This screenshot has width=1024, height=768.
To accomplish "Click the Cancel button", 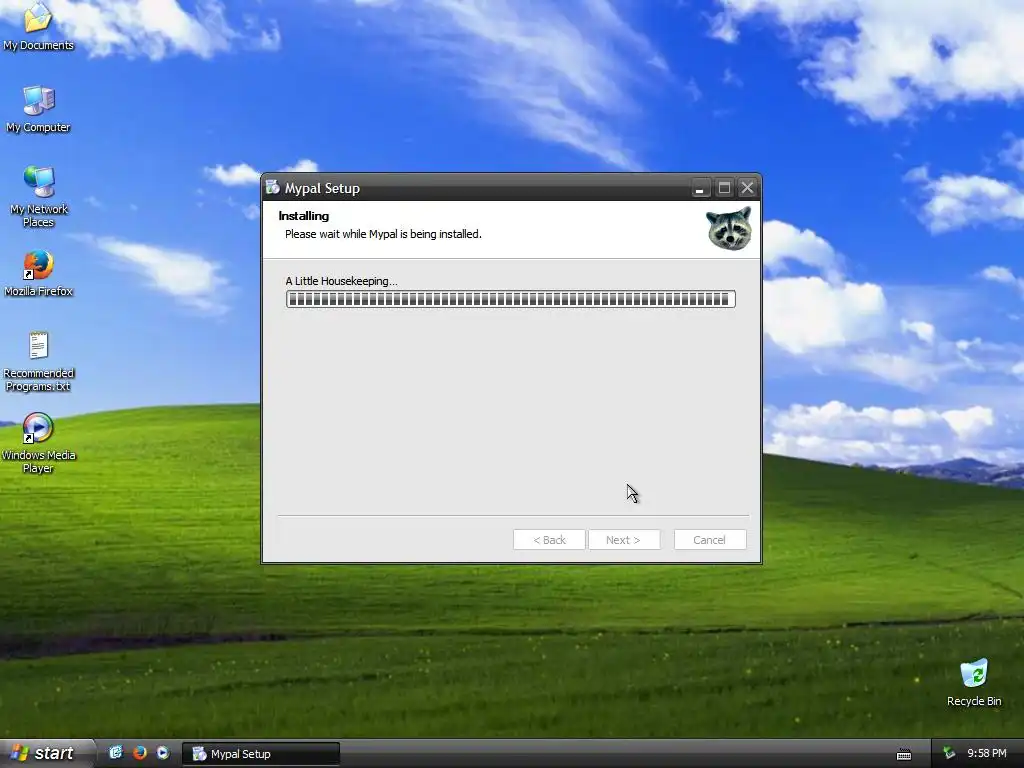I will (x=710, y=540).
